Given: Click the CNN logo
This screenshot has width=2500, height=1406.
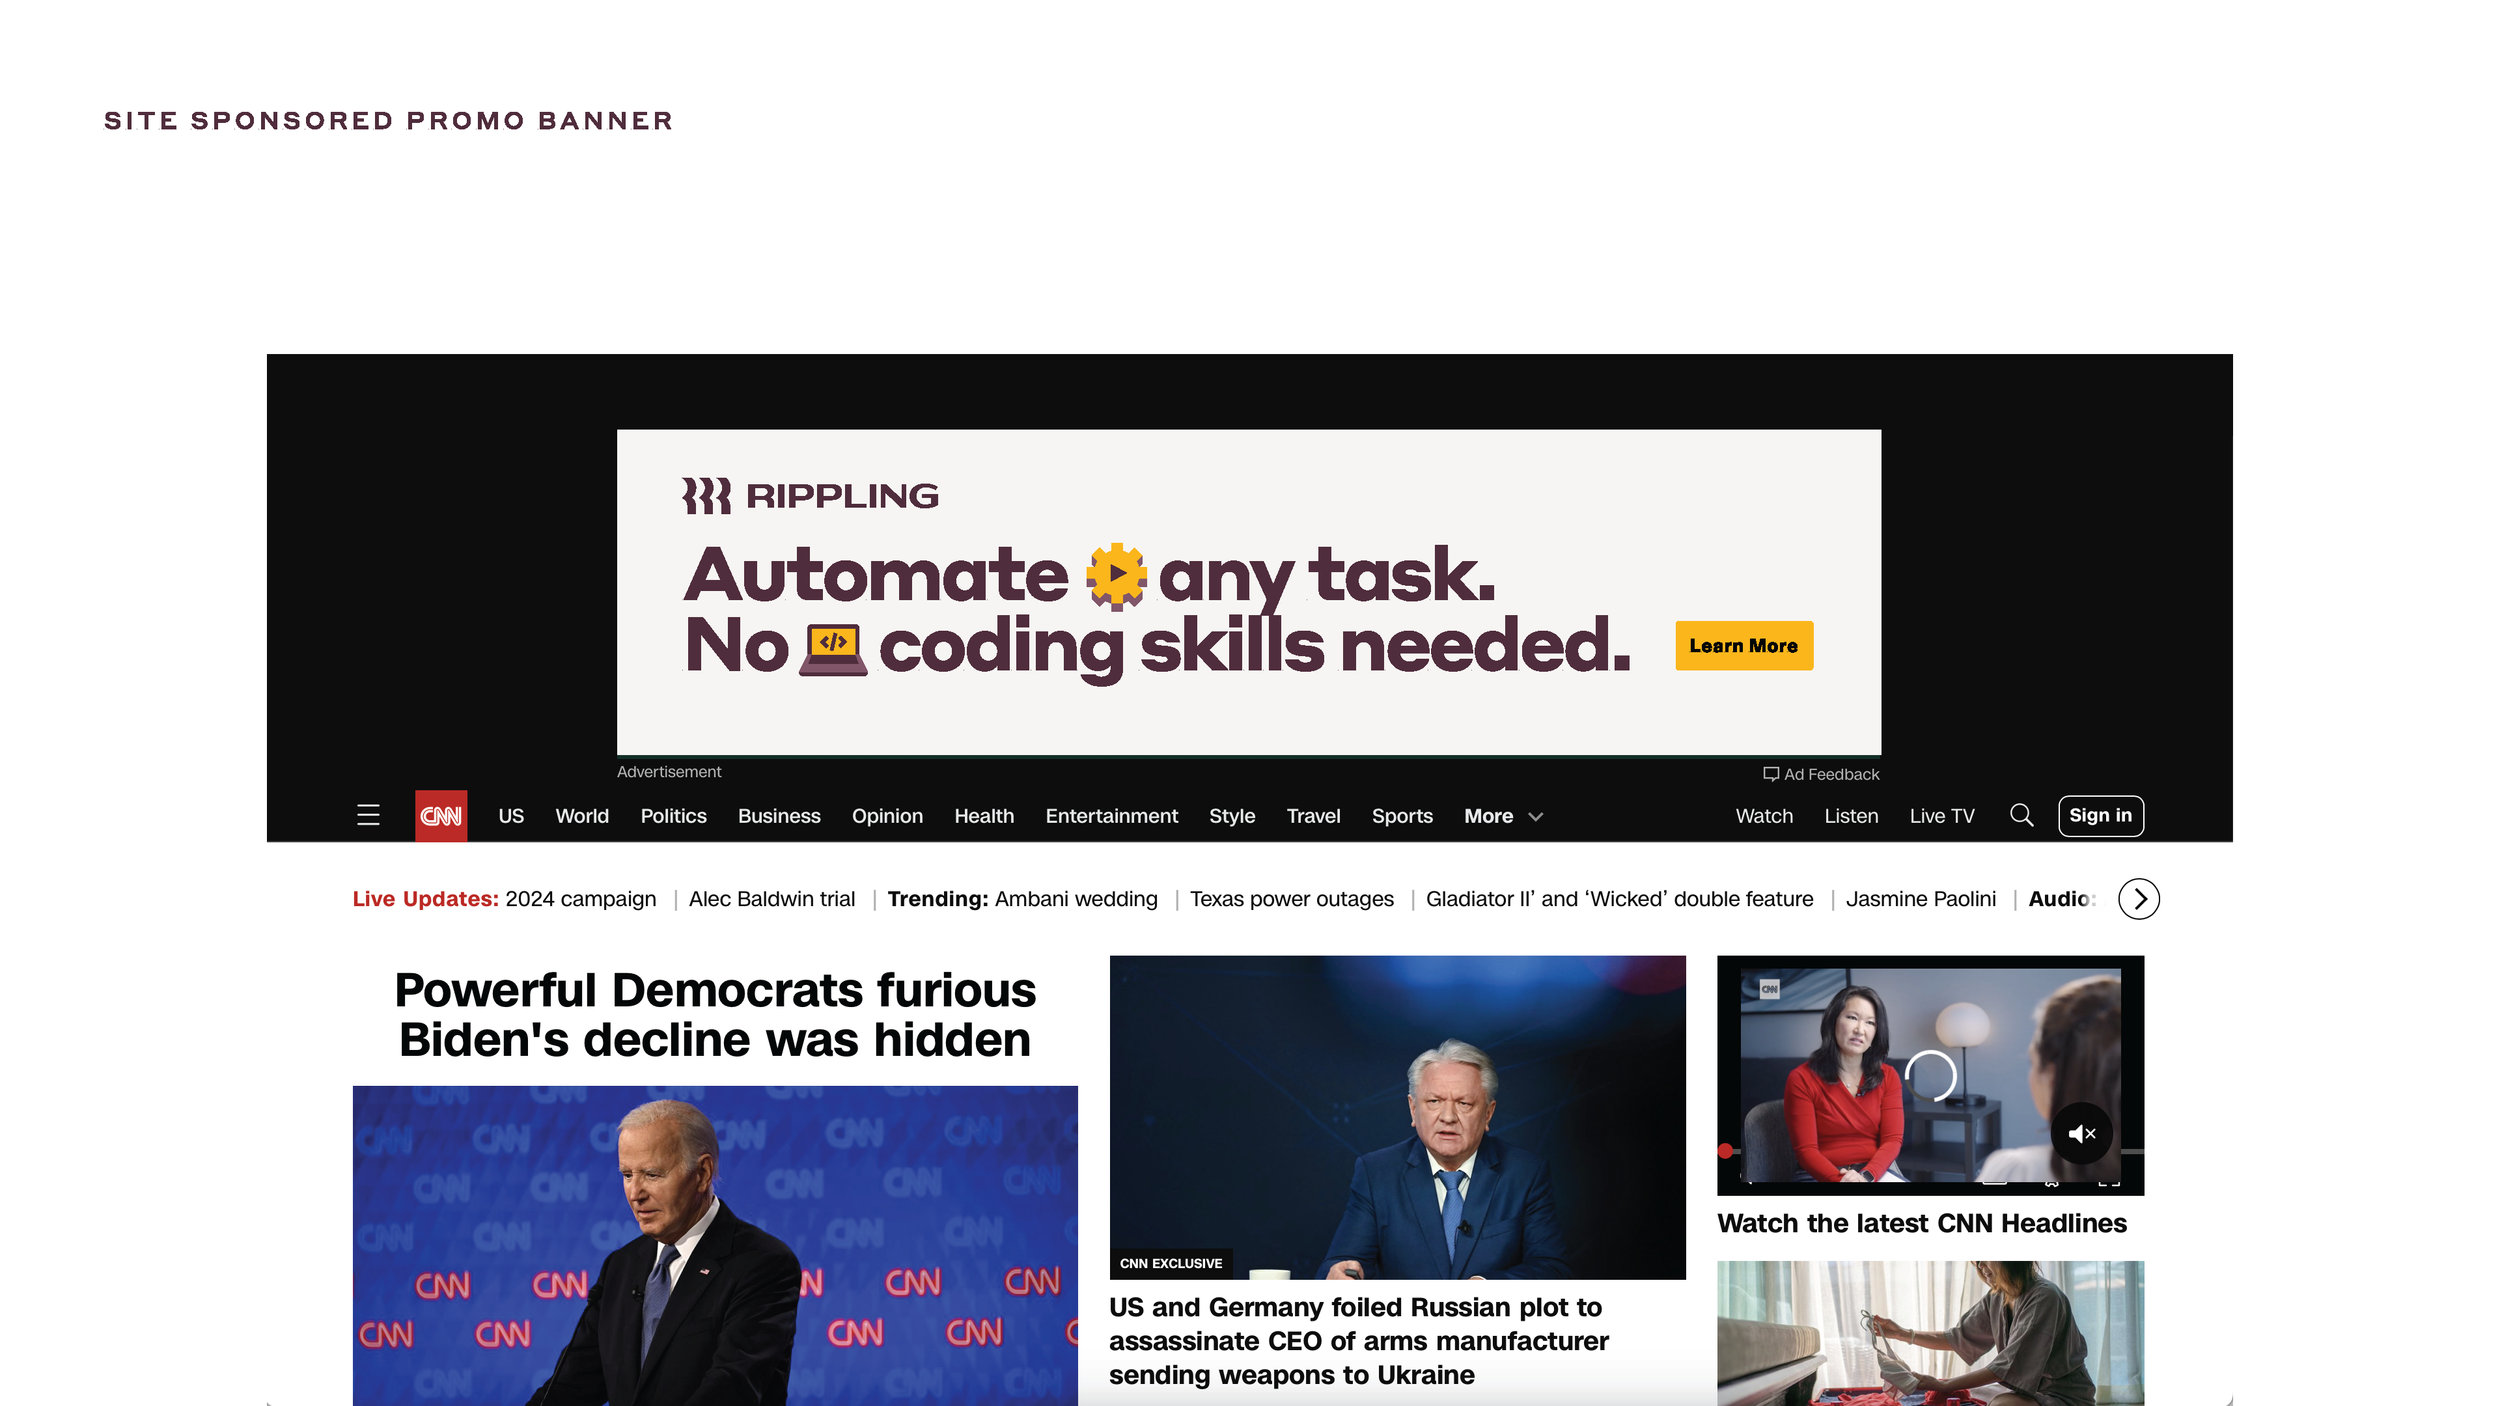Looking at the screenshot, I should point(441,816).
